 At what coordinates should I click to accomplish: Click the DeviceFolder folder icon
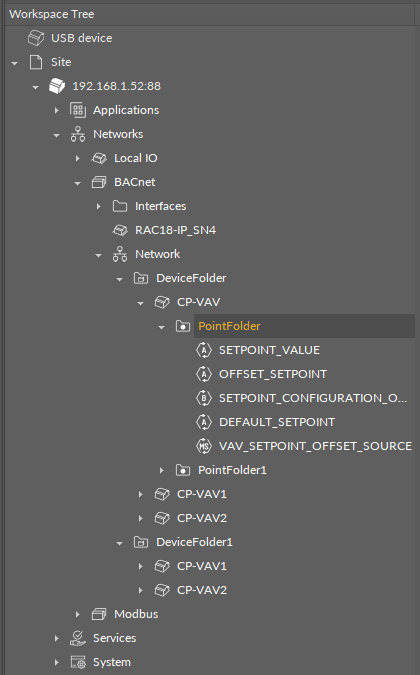click(141, 278)
